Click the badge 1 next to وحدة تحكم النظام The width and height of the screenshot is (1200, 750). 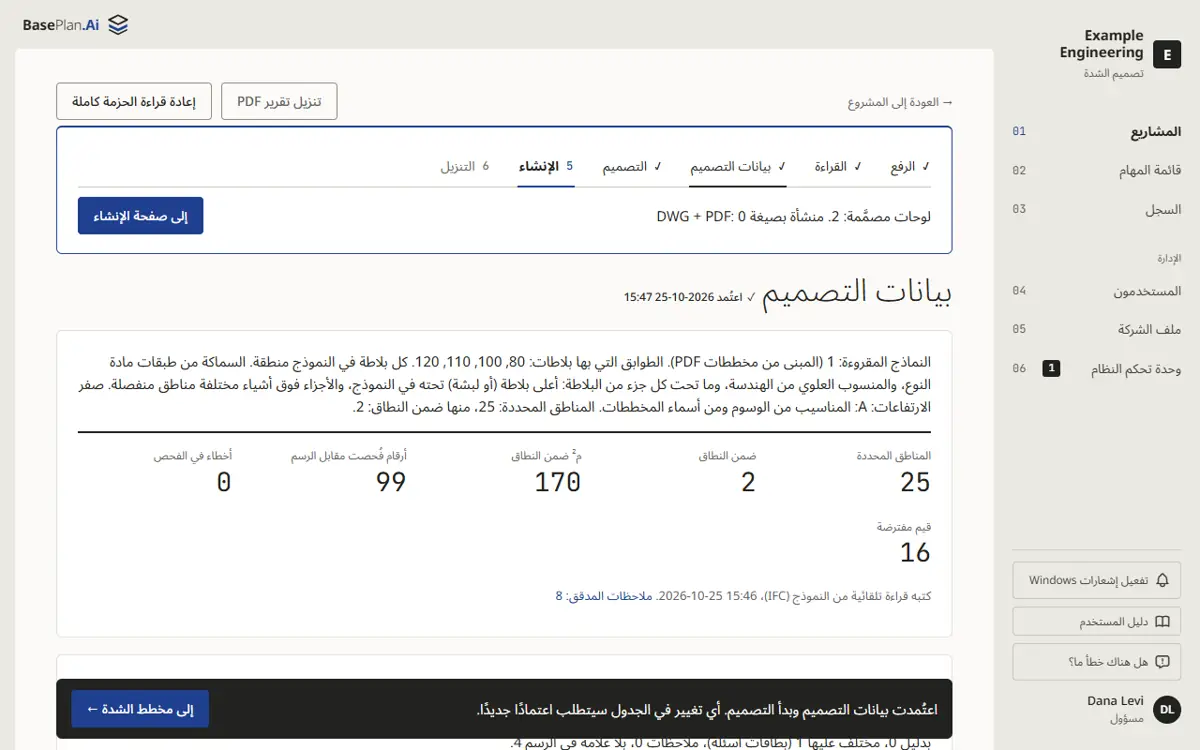(1051, 369)
